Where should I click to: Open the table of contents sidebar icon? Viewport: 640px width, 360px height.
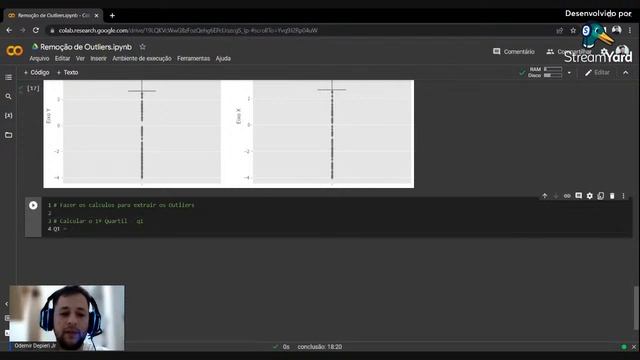pos(8,77)
